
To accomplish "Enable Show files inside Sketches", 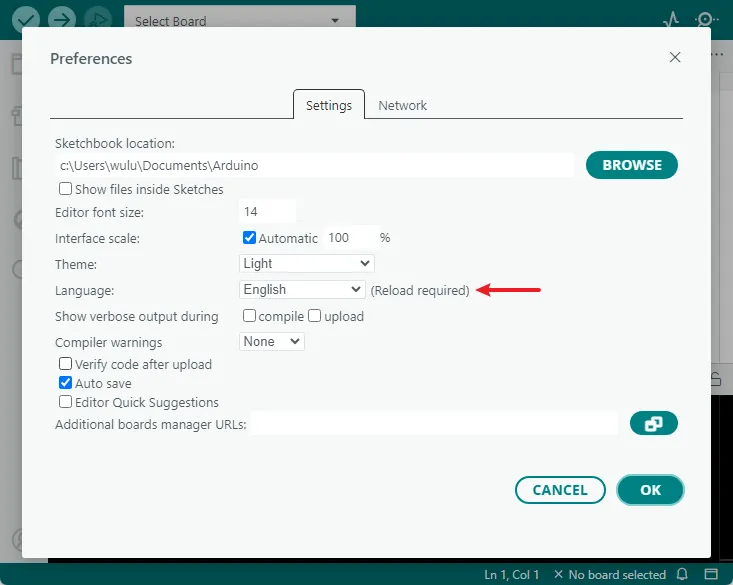I will [66, 189].
